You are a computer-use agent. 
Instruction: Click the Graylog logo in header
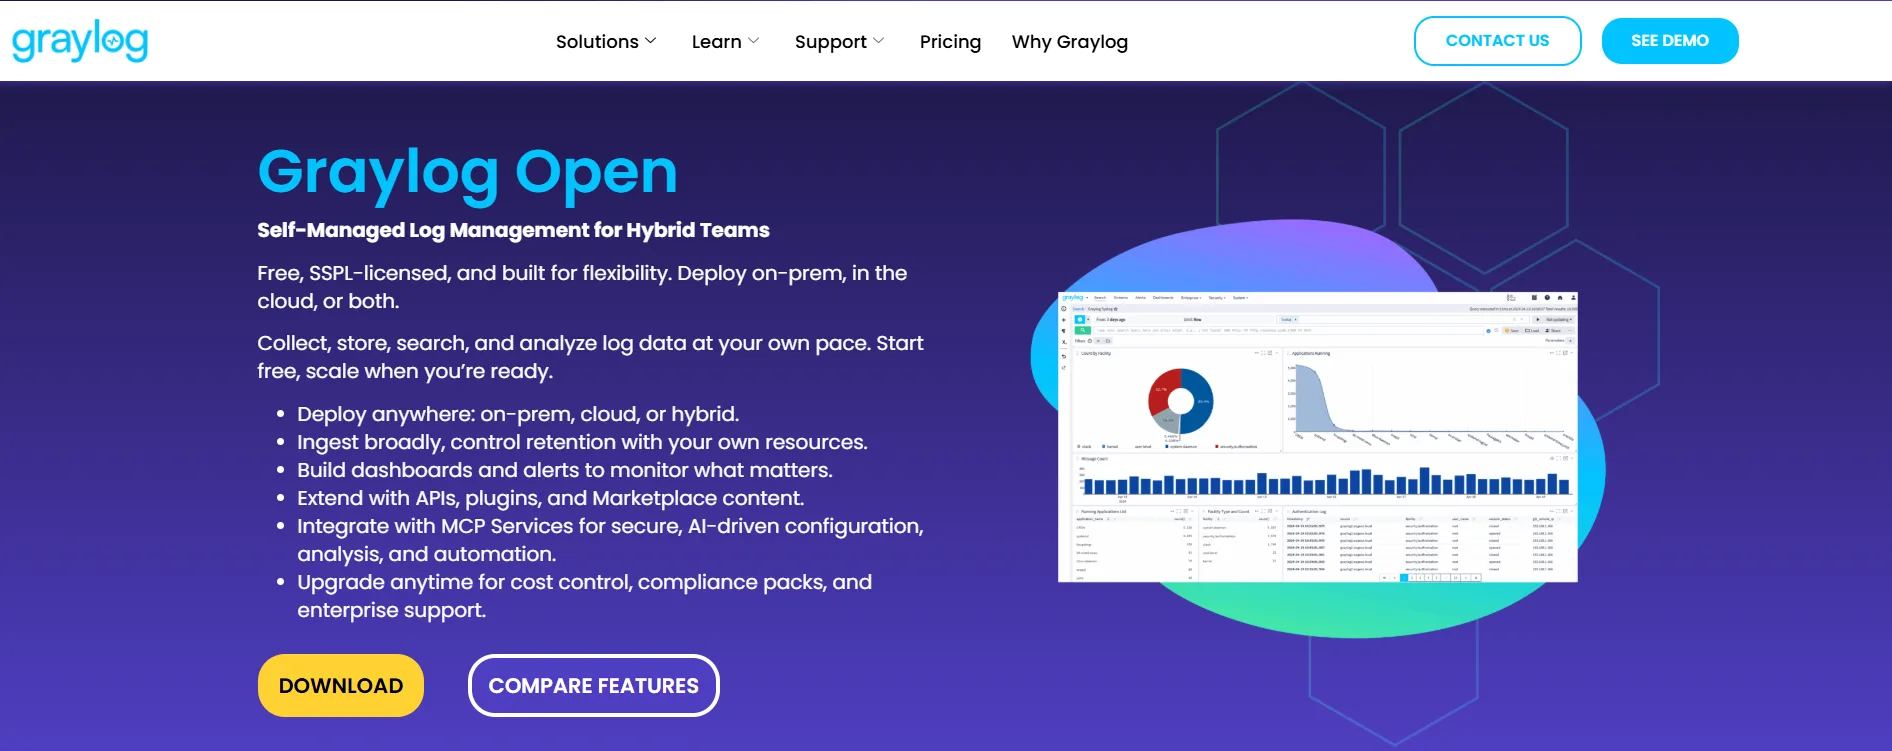80,41
